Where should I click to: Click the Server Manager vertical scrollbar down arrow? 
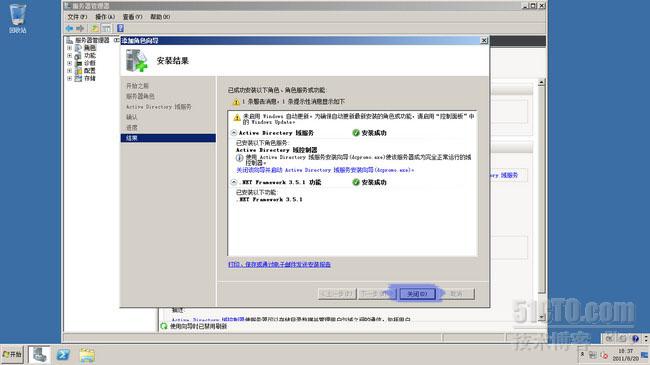coord(541,318)
